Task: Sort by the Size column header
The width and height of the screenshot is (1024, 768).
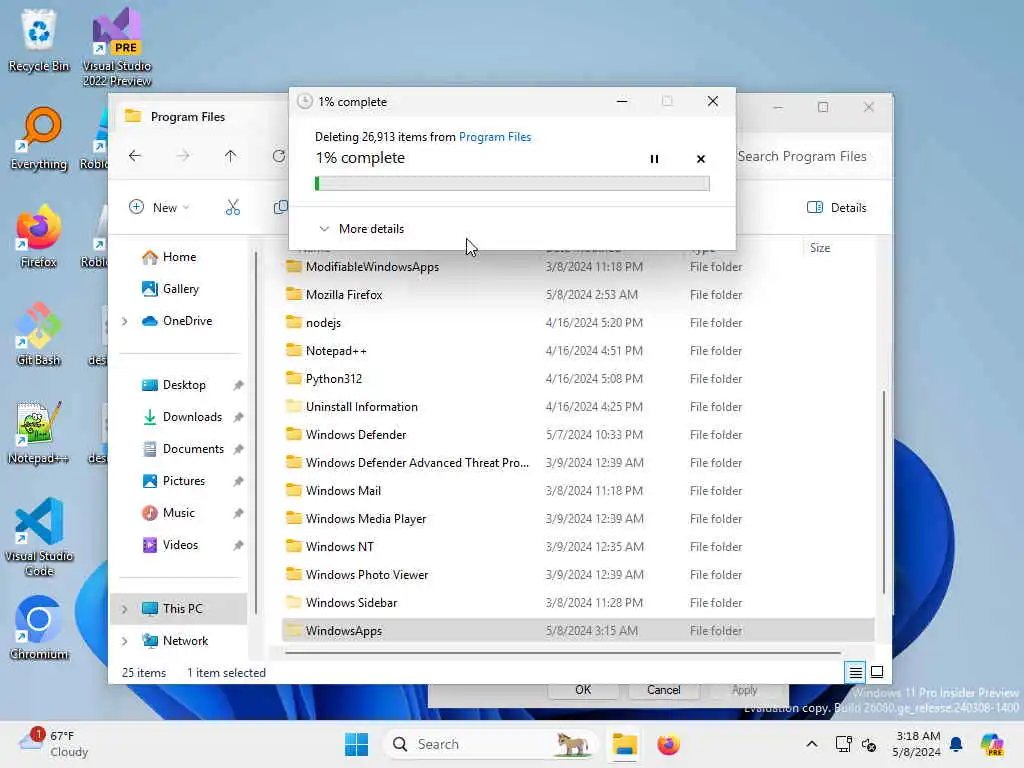Action: click(x=820, y=248)
